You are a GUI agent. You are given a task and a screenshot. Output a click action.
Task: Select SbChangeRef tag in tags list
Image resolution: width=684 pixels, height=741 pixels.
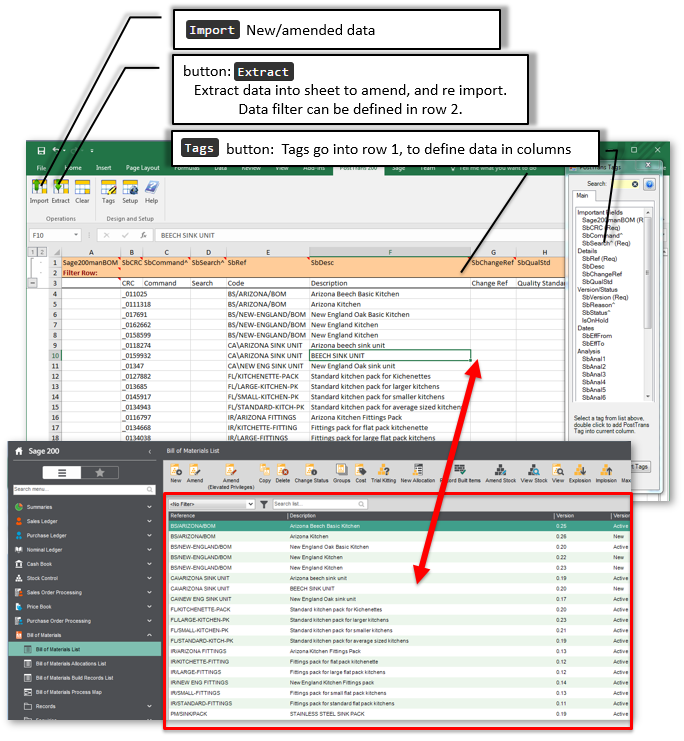(x=602, y=274)
